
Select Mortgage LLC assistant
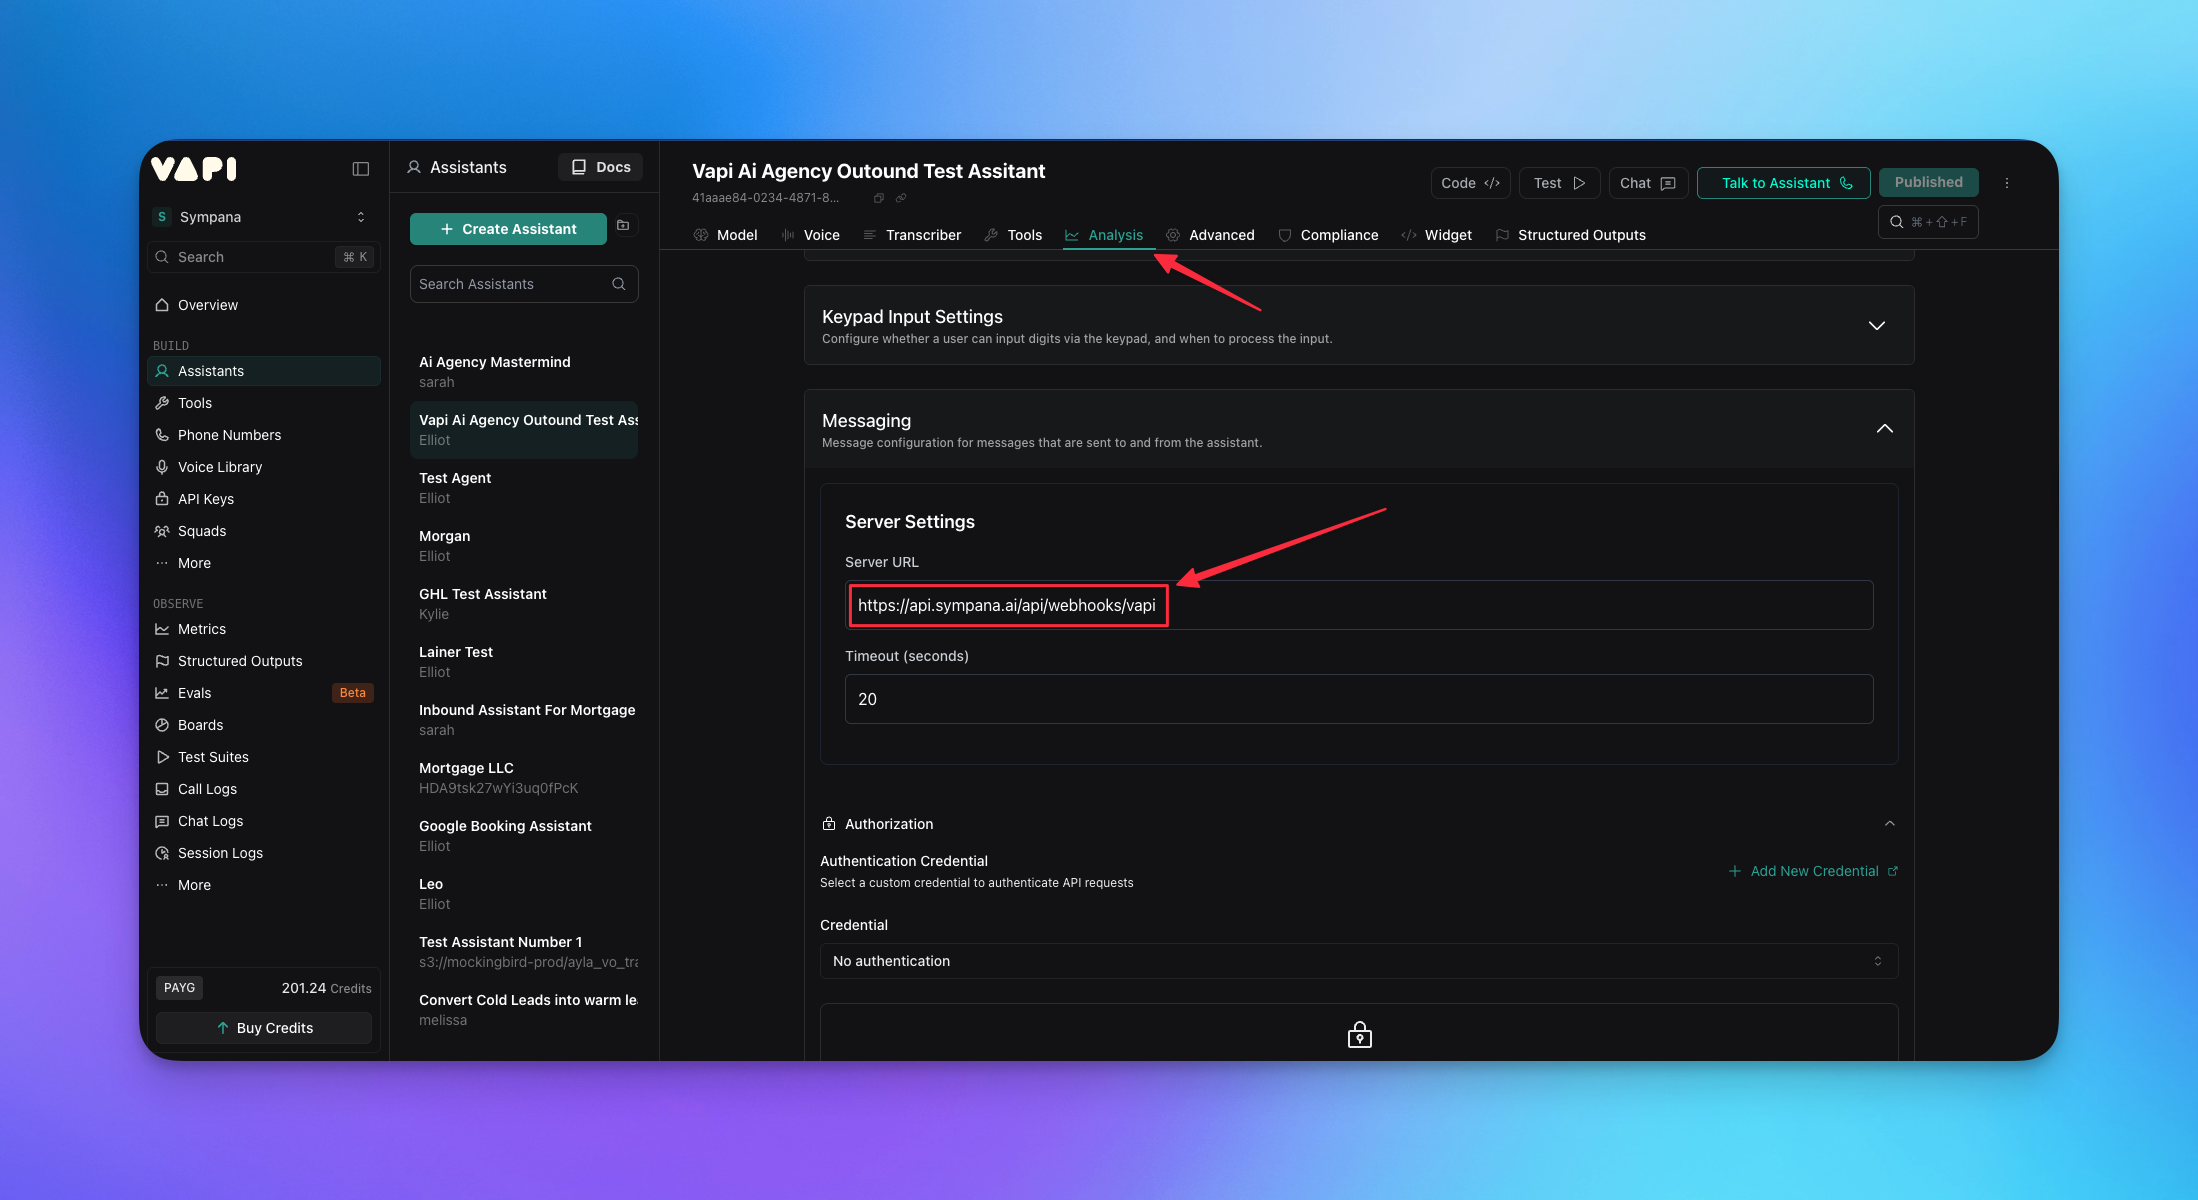(x=524, y=778)
